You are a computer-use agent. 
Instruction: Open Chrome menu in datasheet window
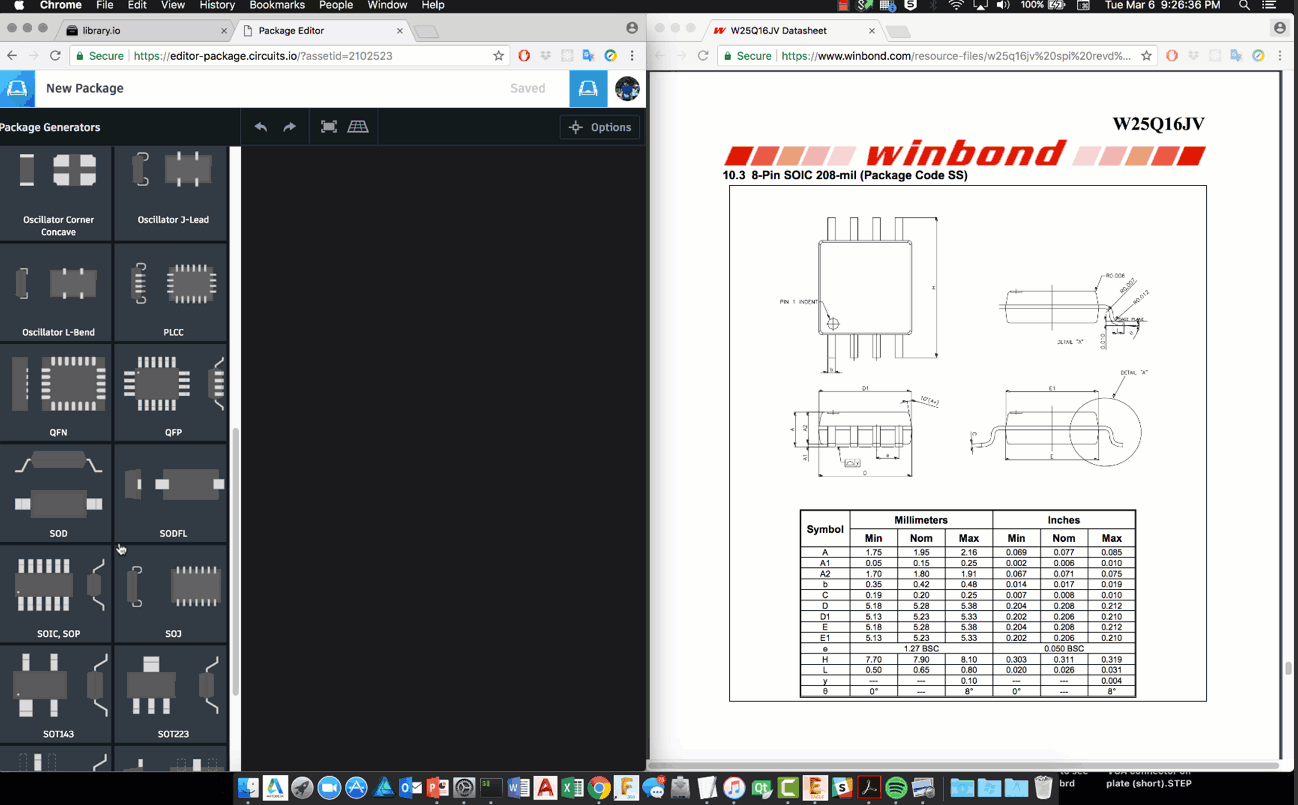point(1280,56)
